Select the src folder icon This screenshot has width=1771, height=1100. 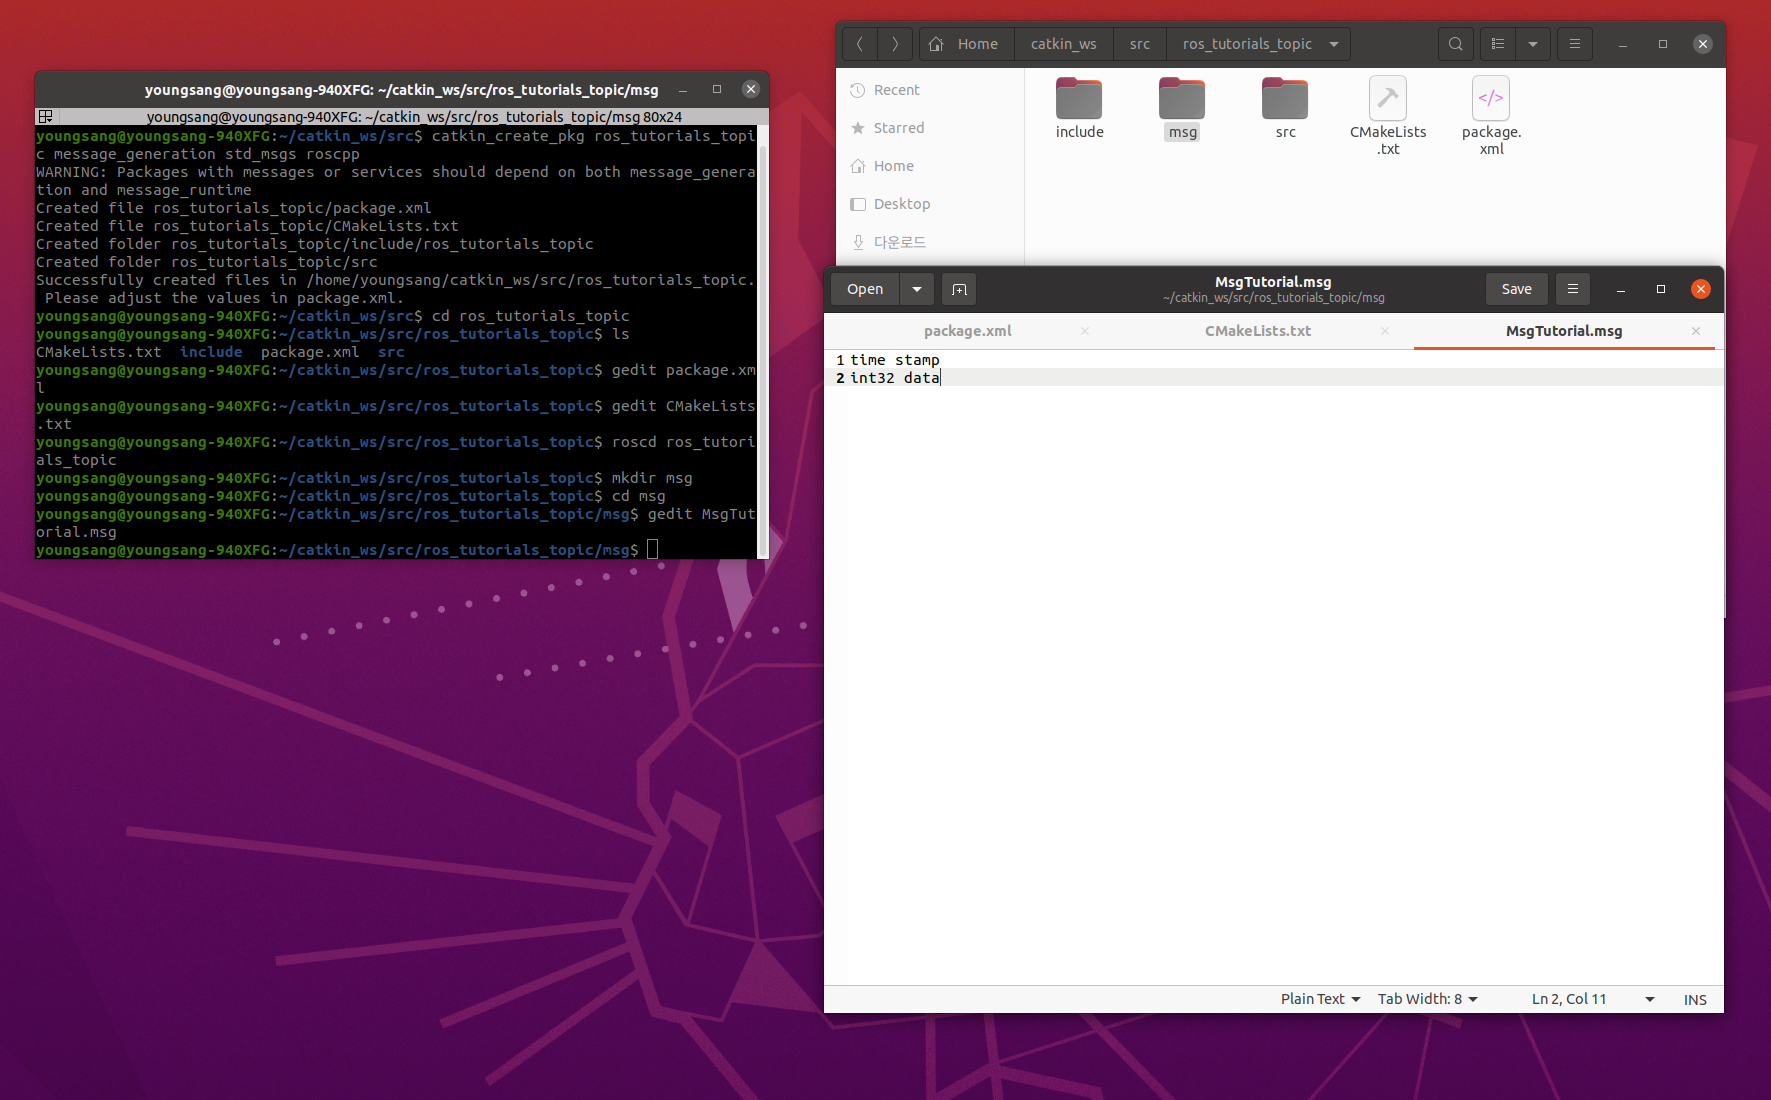click(x=1285, y=99)
